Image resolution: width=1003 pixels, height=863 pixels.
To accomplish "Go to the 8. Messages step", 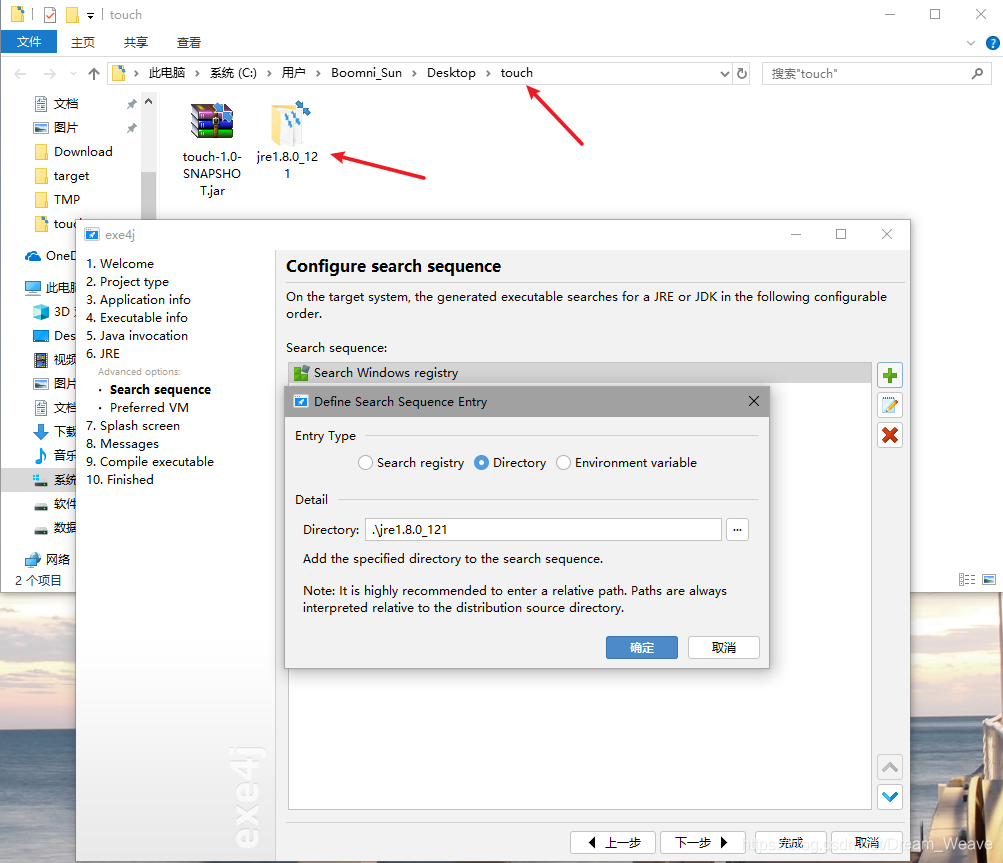I will (122, 443).
